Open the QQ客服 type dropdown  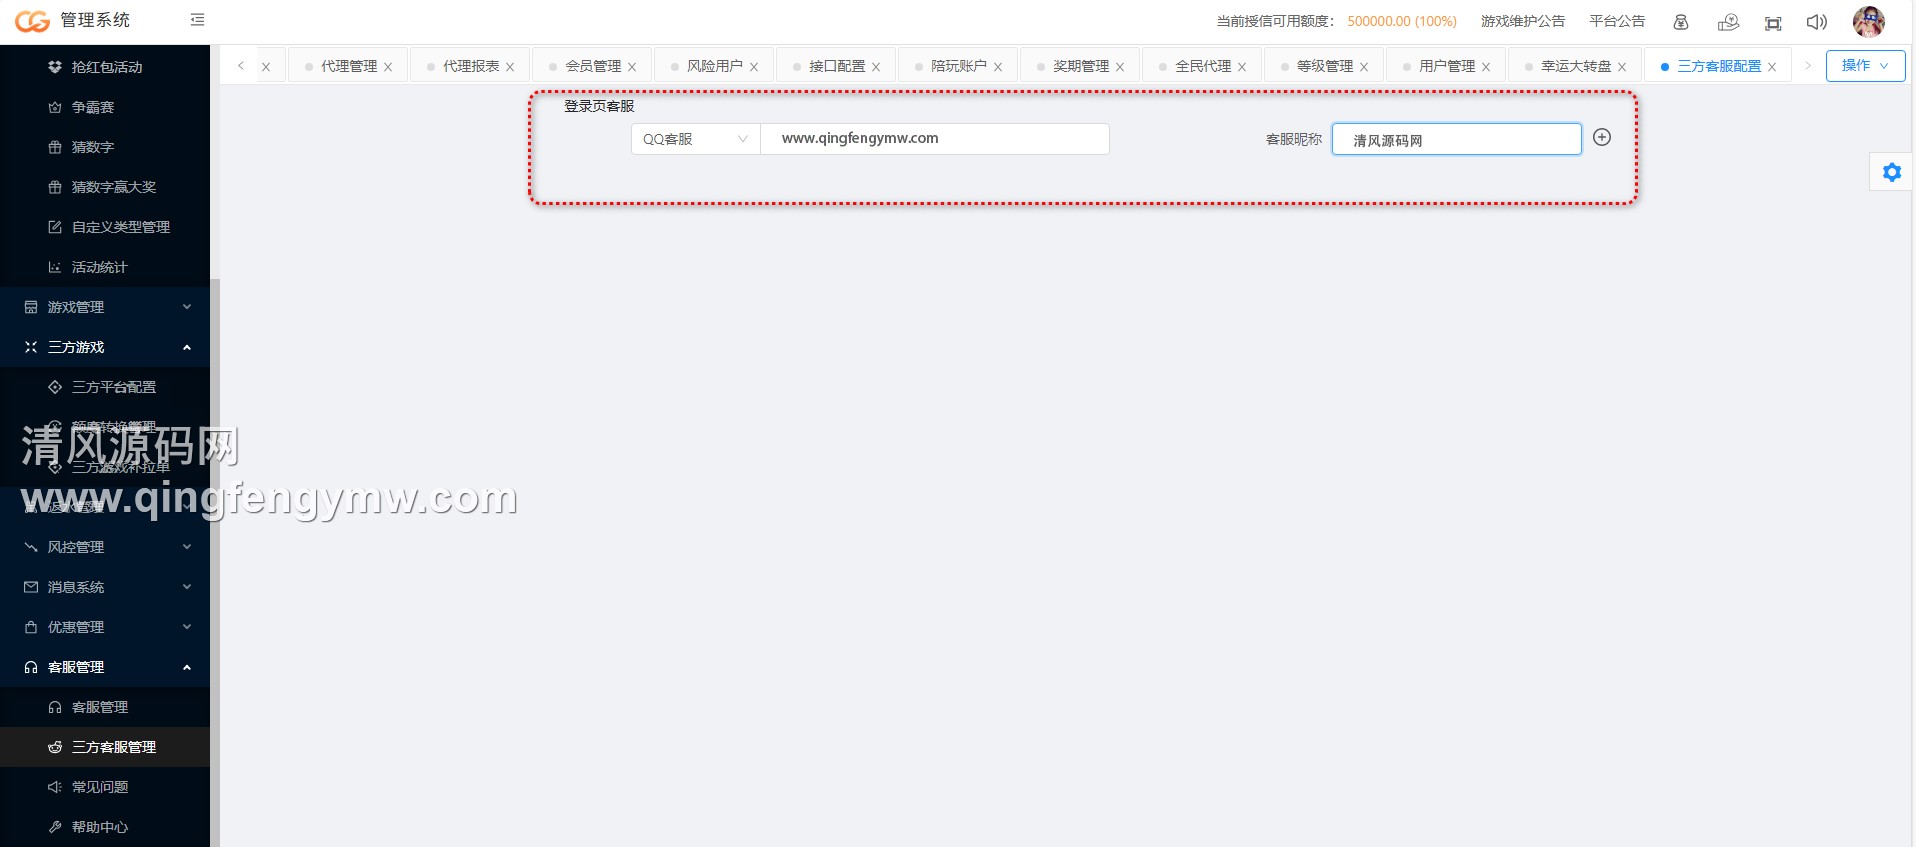click(x=695, y=139)
